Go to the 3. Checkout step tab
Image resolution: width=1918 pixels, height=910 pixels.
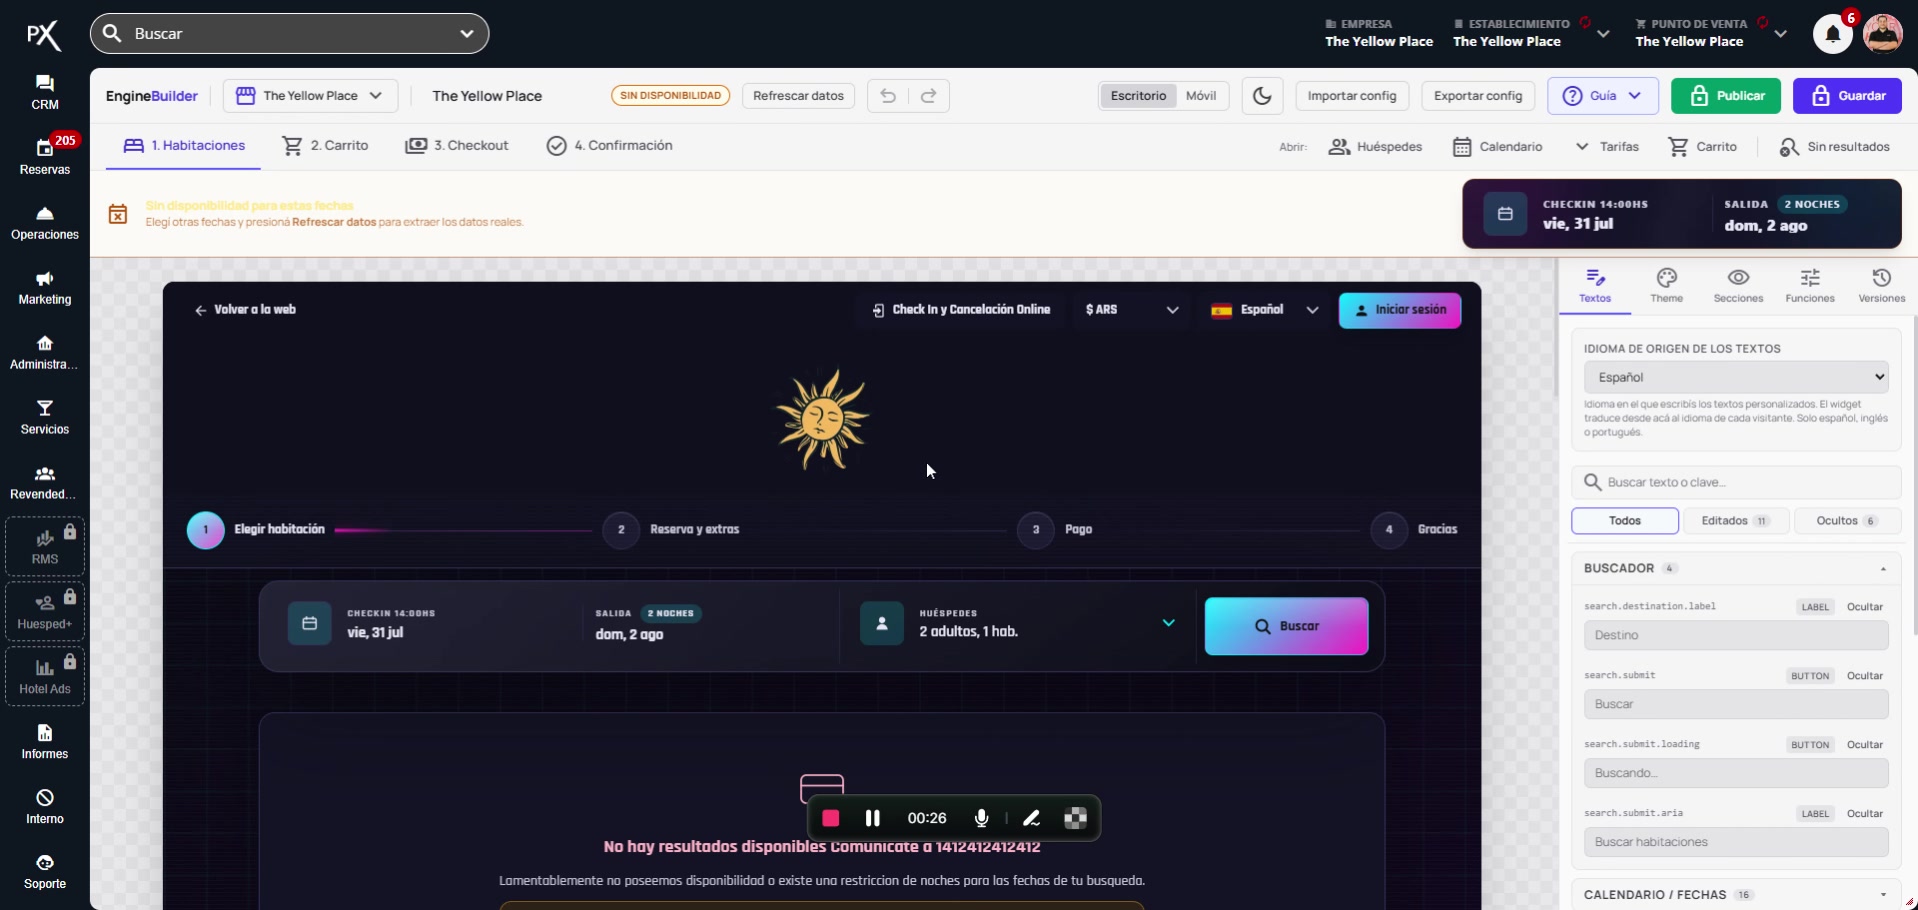(457, 146)
